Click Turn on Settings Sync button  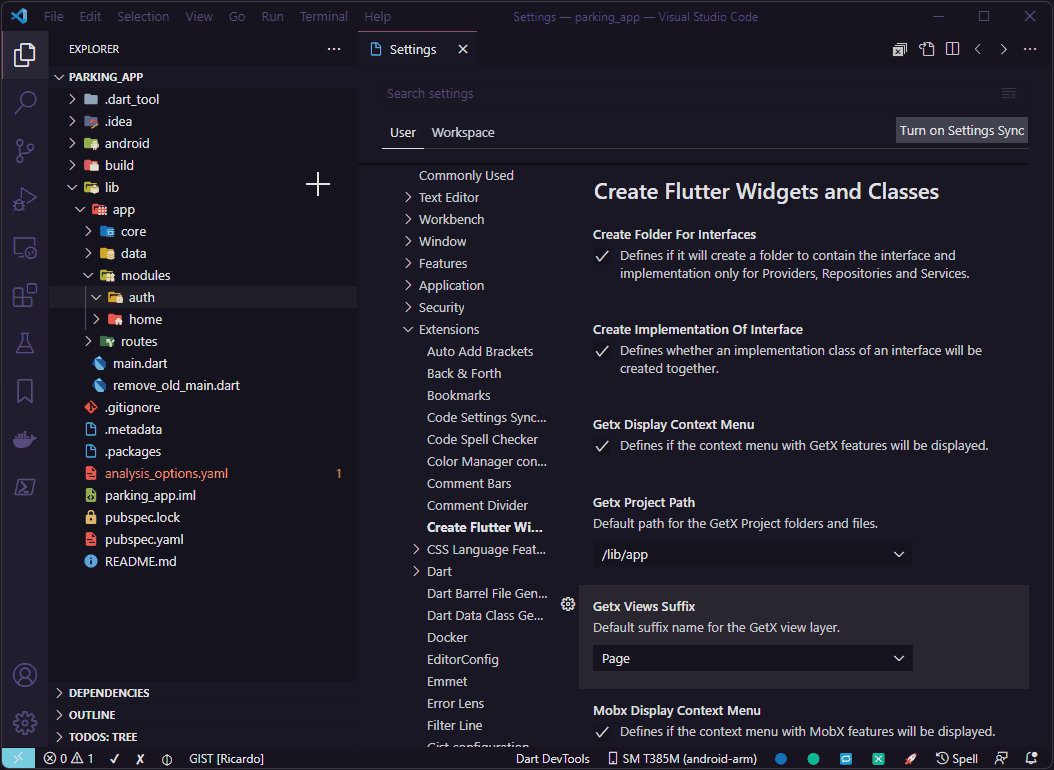pyautogui.click(x=962, y=130)
